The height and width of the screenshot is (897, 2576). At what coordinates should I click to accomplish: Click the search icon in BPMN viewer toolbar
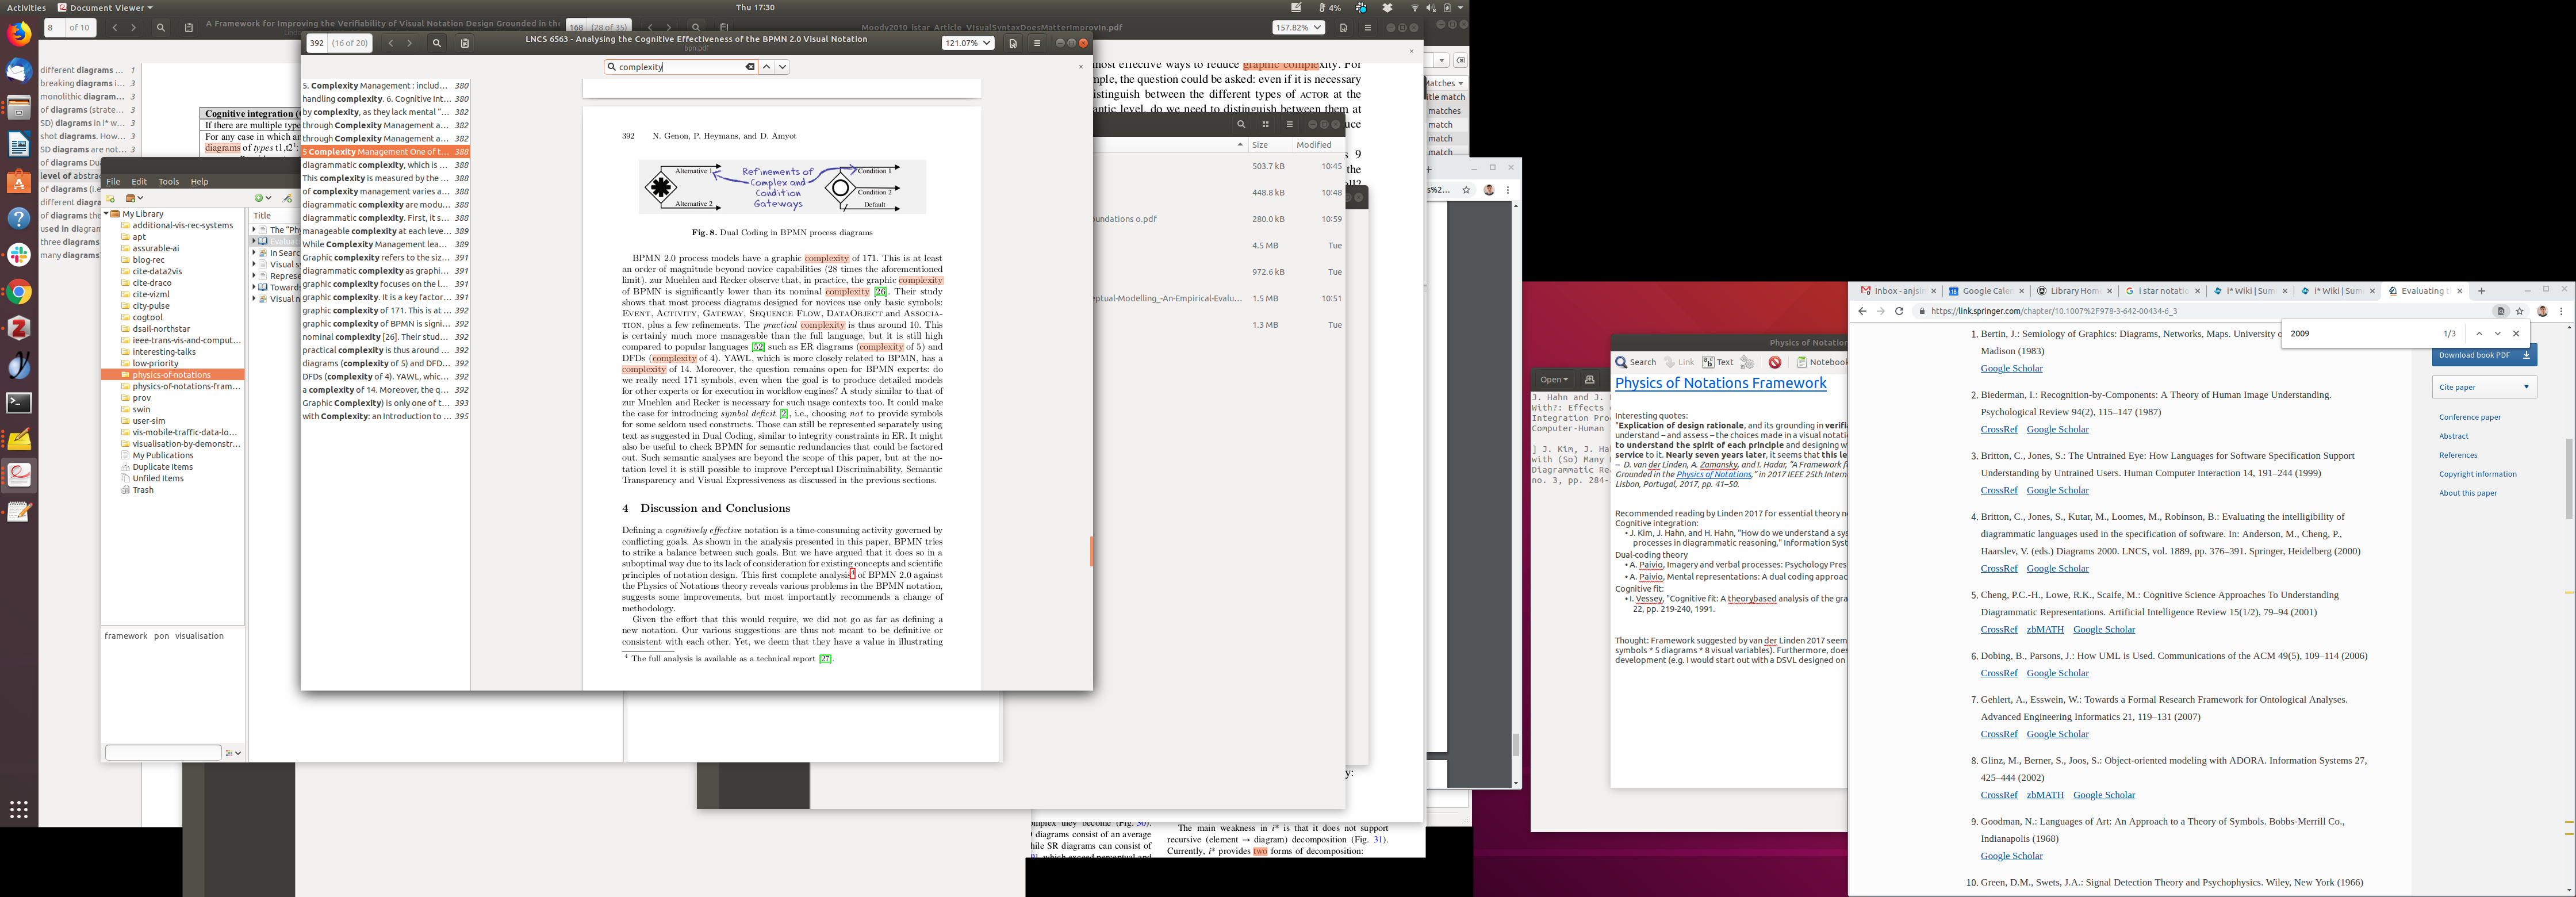click(436, 43)
